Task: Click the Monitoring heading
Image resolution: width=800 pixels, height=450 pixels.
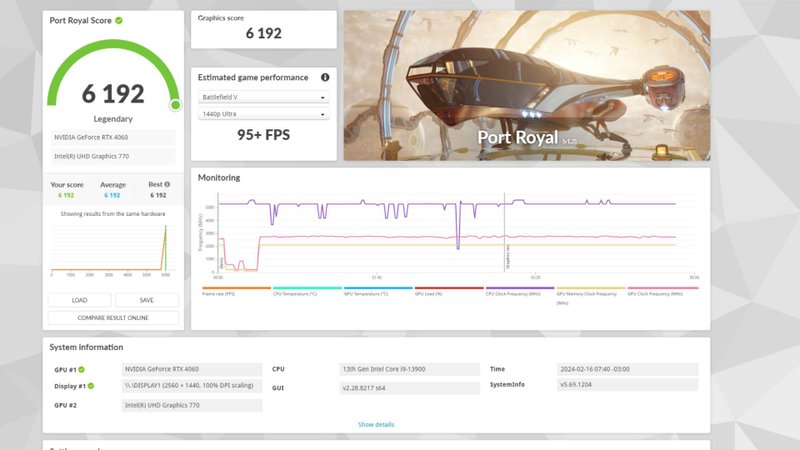Action: click(x=219, y=178)
